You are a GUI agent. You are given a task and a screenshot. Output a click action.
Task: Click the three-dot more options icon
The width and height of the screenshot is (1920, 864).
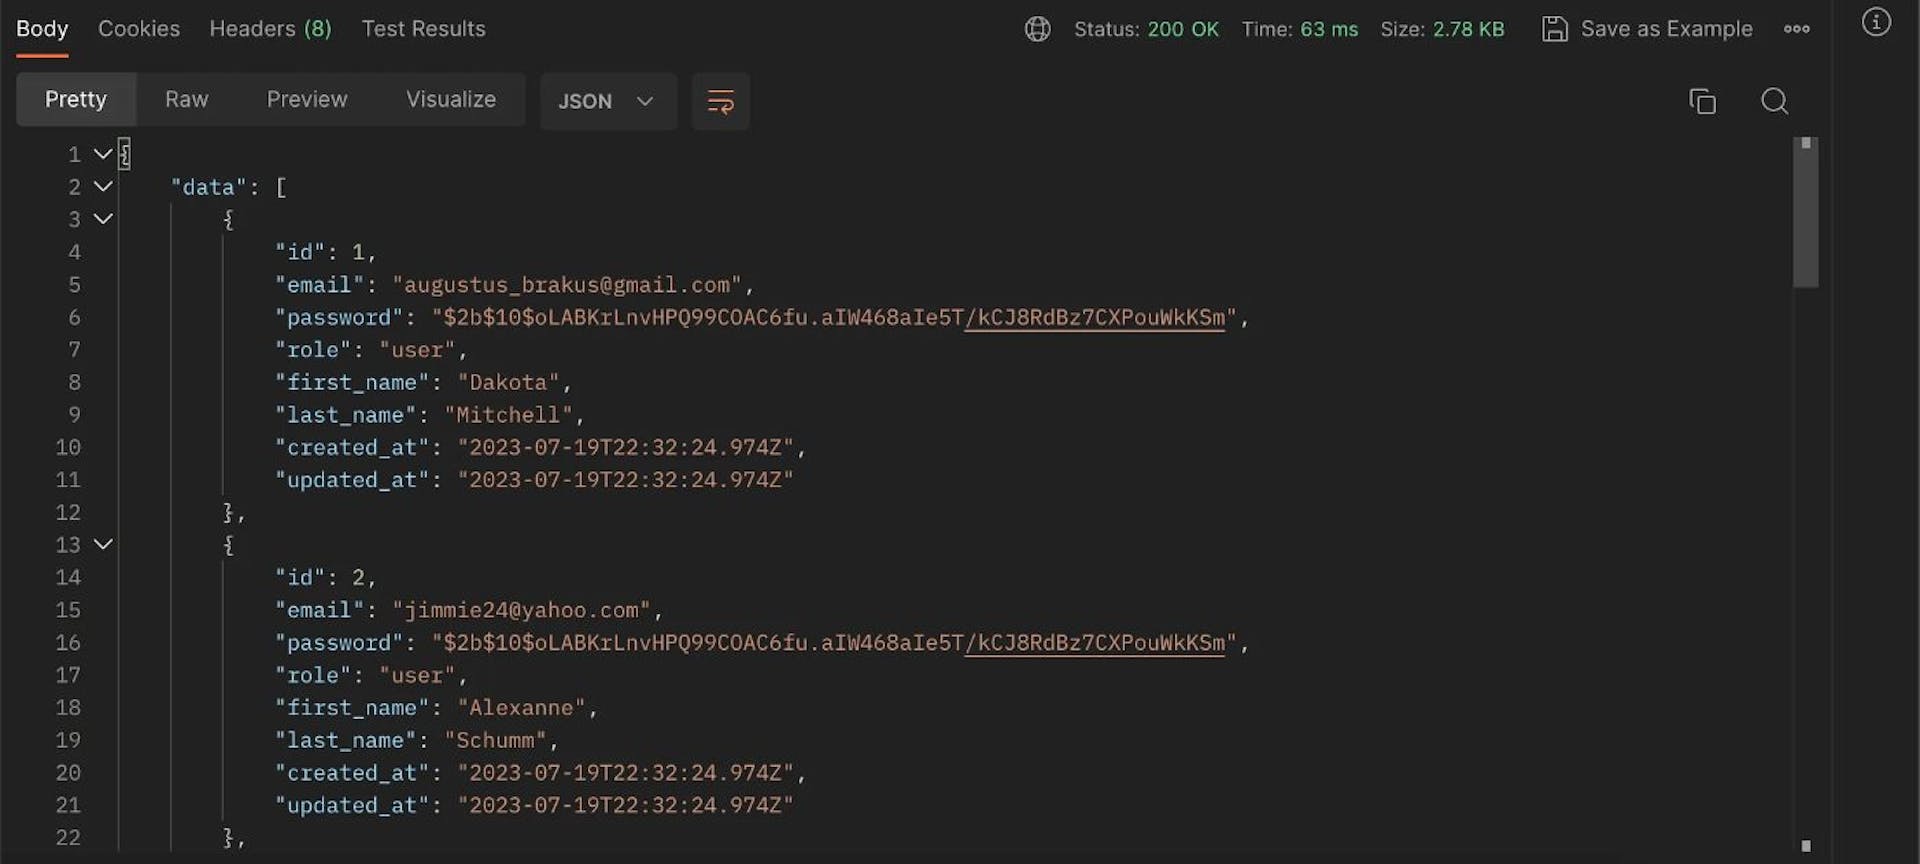pyautogui.click(x=1796, y=29)
